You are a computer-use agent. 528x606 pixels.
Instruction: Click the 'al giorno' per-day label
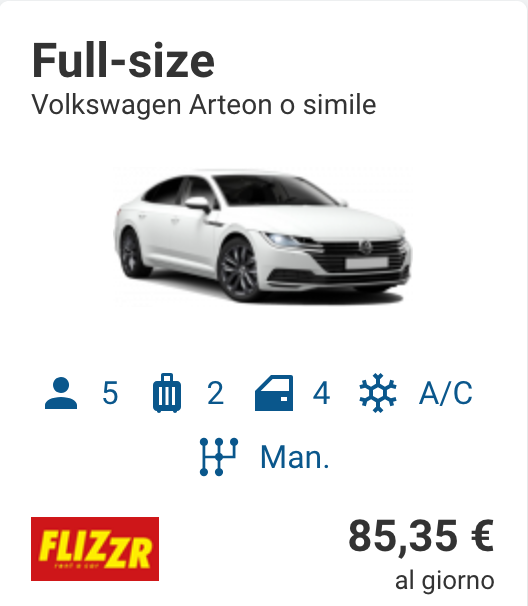(x=445, y=580)
